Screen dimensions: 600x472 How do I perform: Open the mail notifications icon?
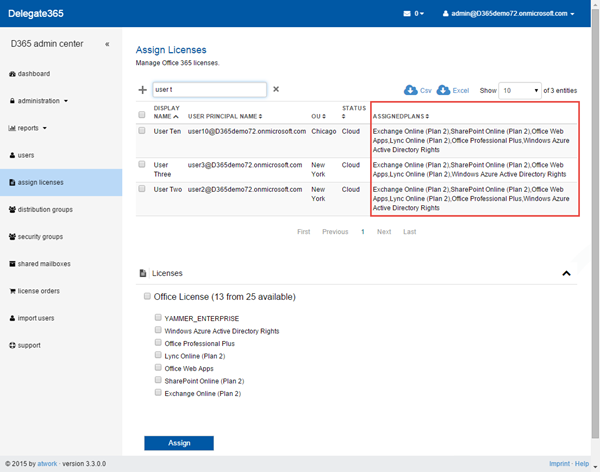click(407, 14)
